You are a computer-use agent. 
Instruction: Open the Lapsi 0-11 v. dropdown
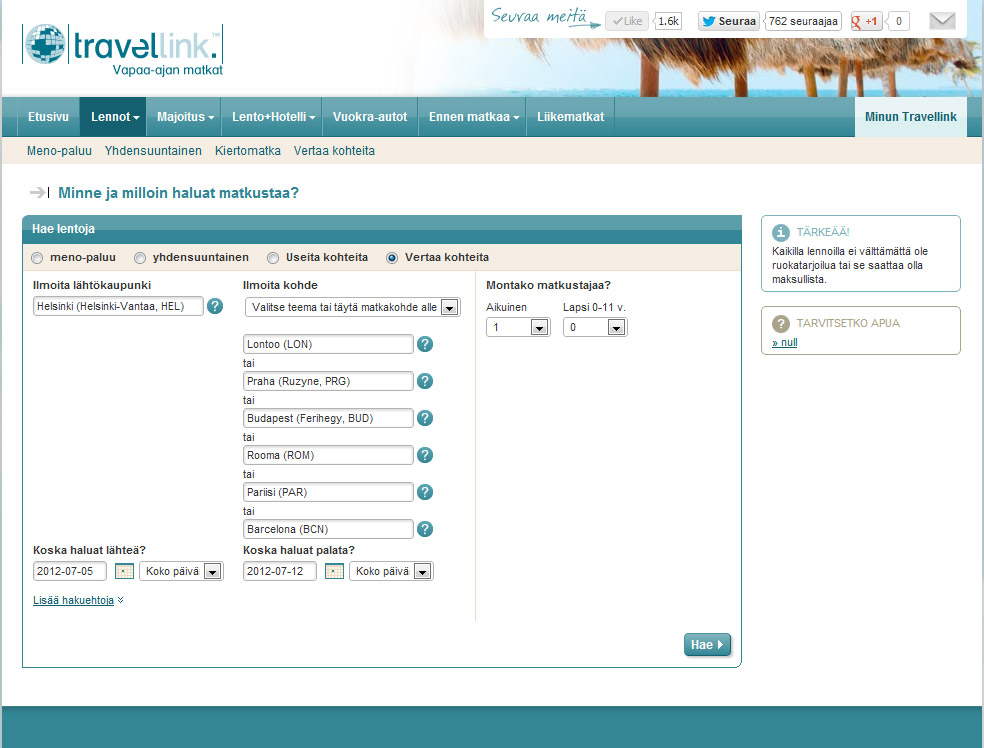595,327
